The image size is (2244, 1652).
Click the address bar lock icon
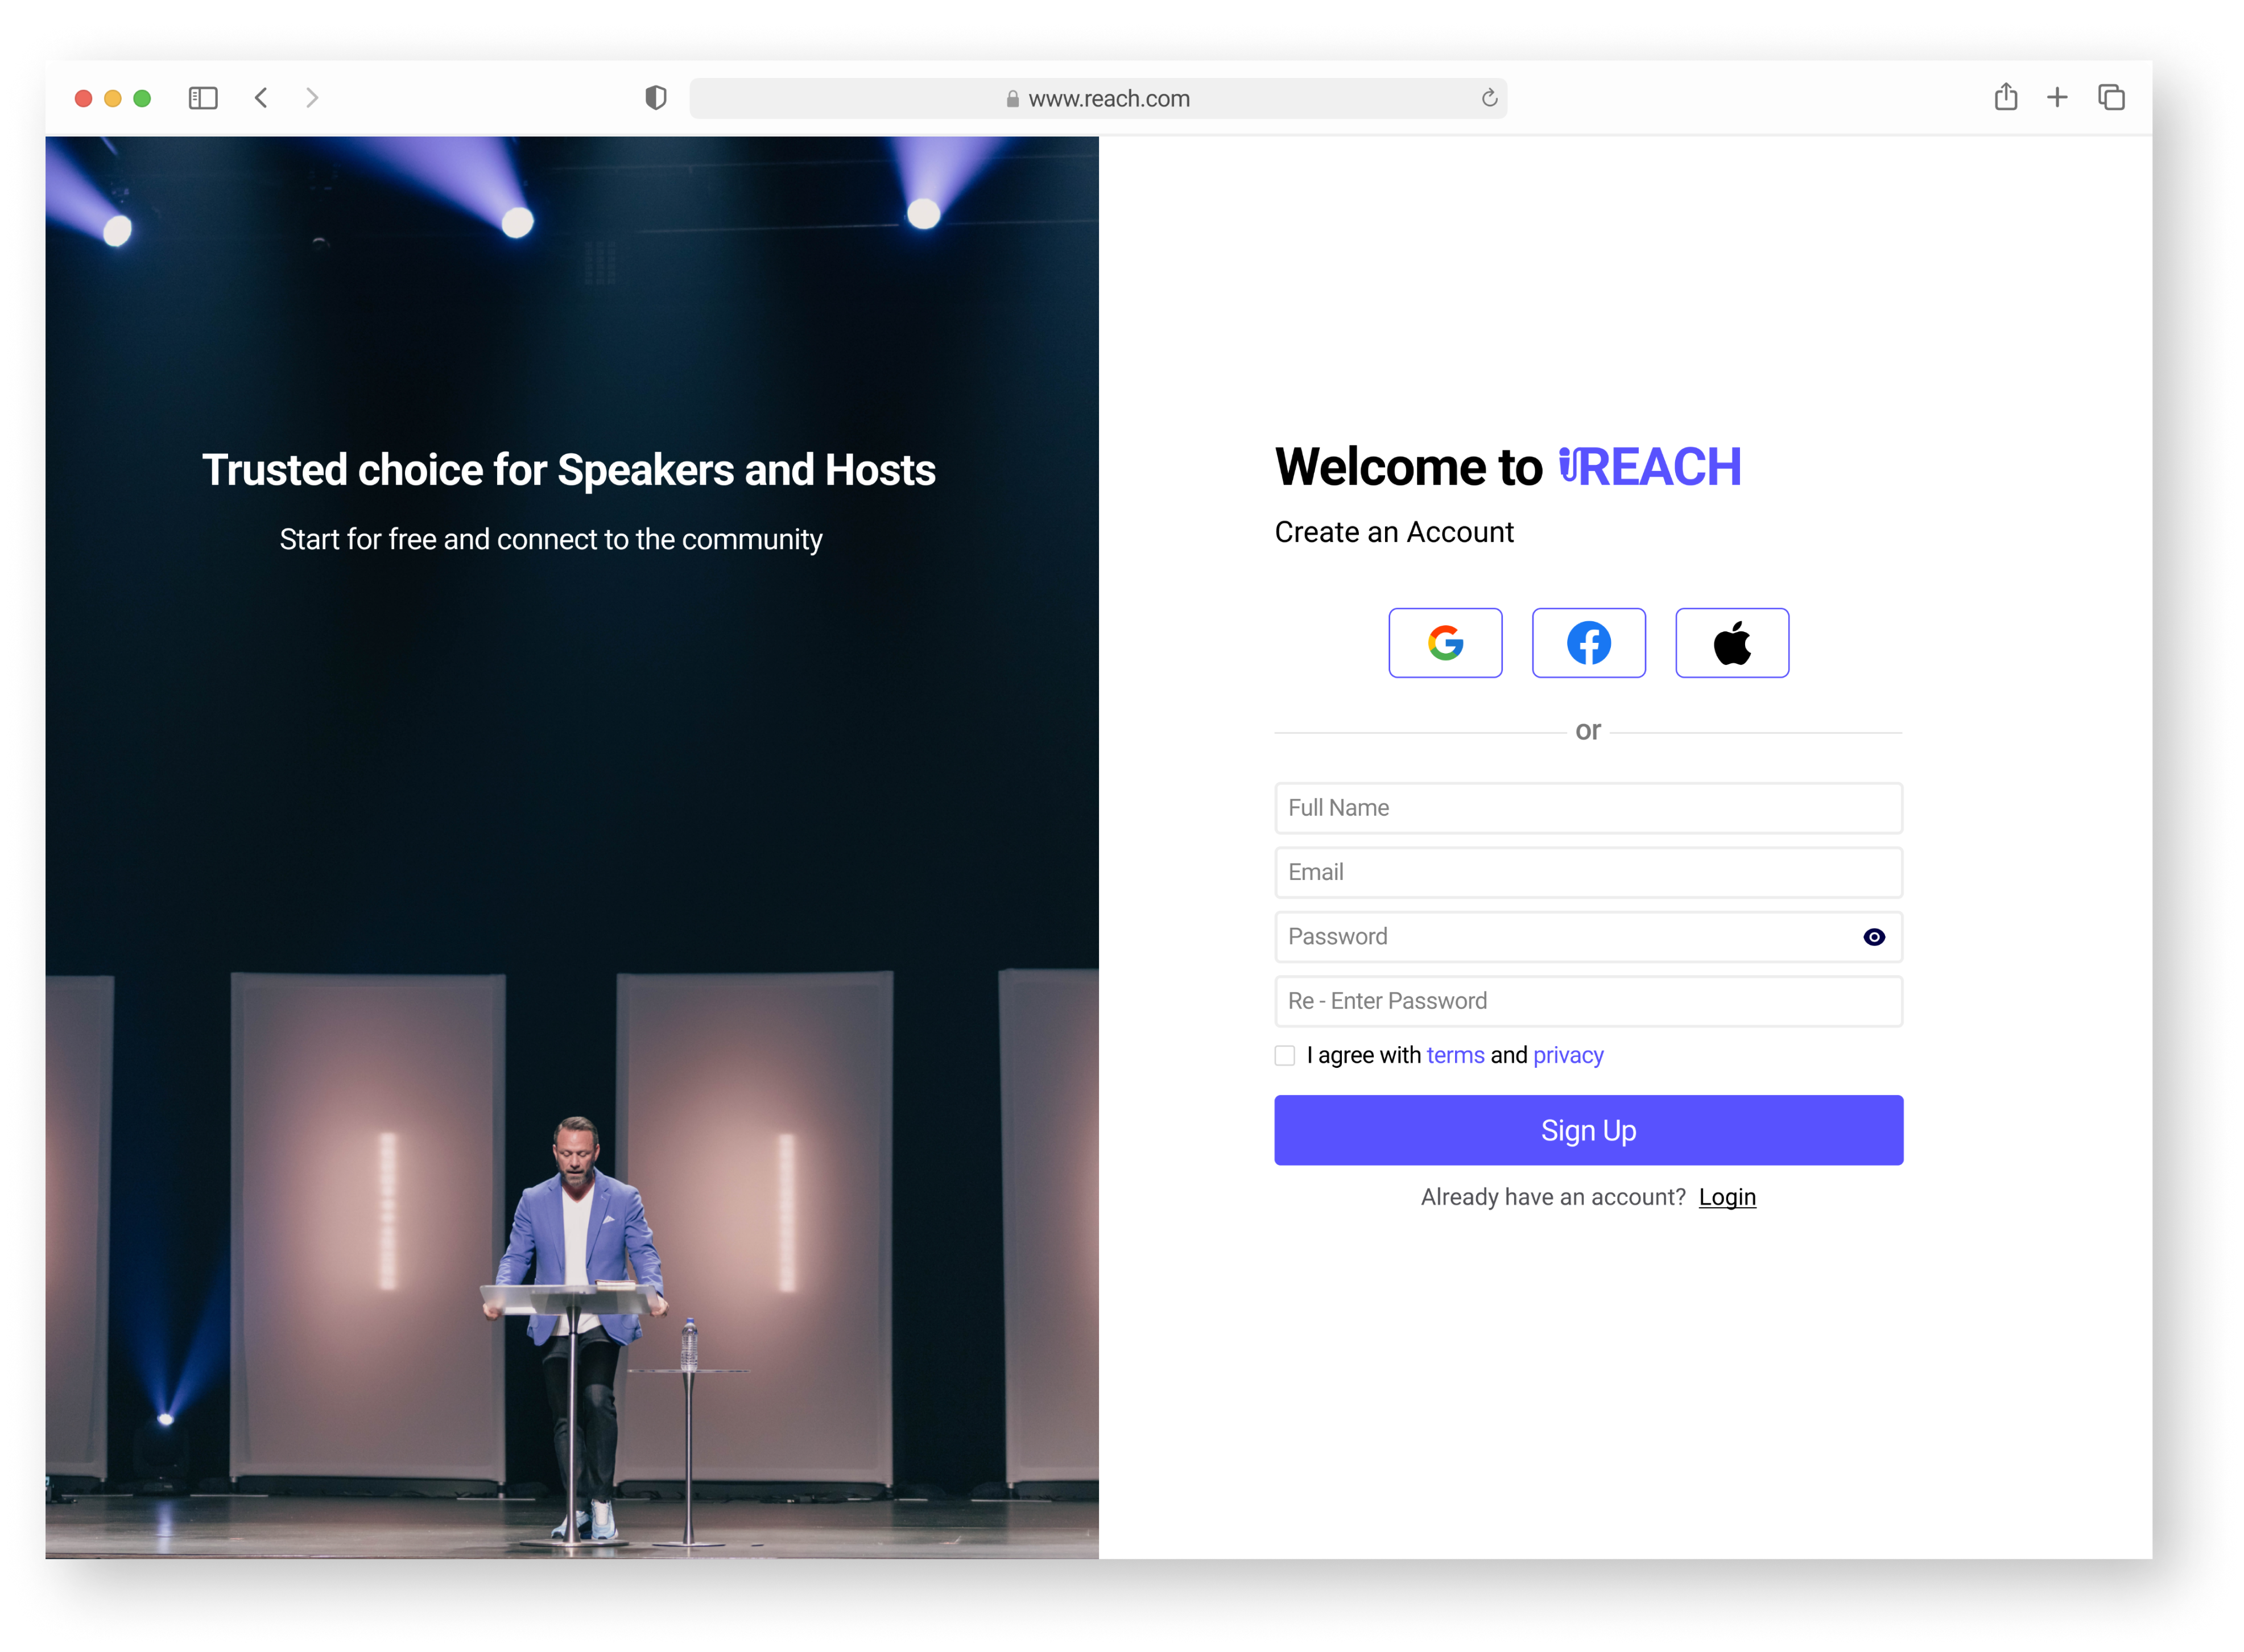click(x=1013, y=98)
